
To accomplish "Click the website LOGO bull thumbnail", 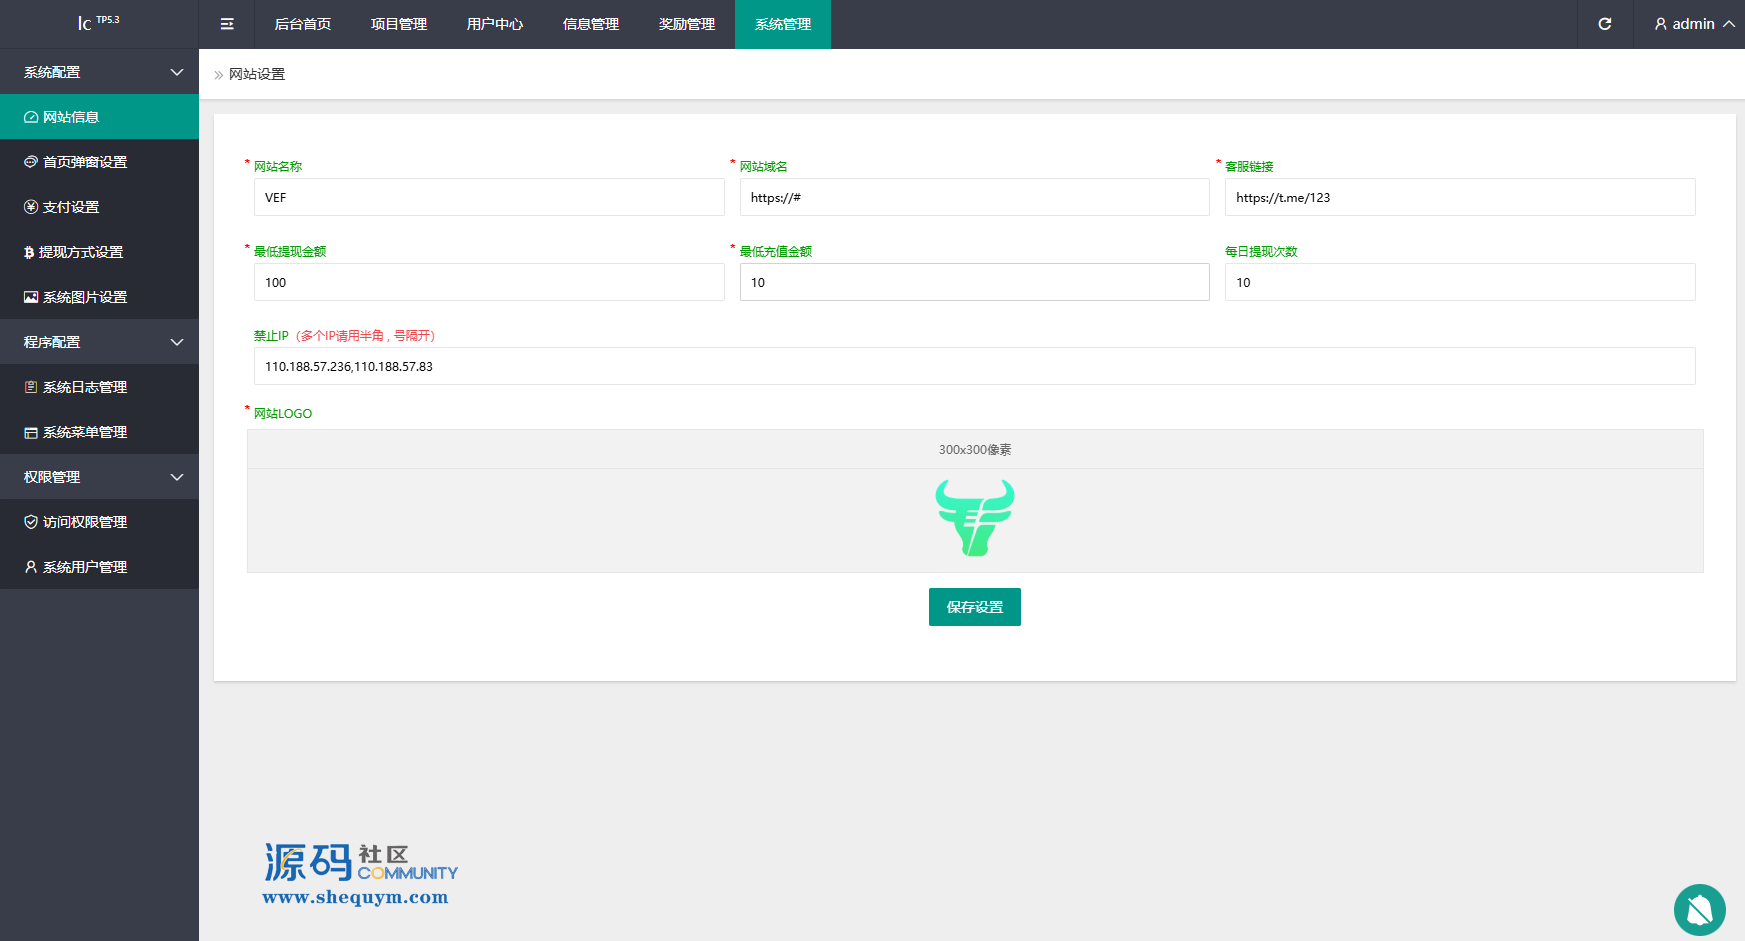I will [x=975, y=518].
